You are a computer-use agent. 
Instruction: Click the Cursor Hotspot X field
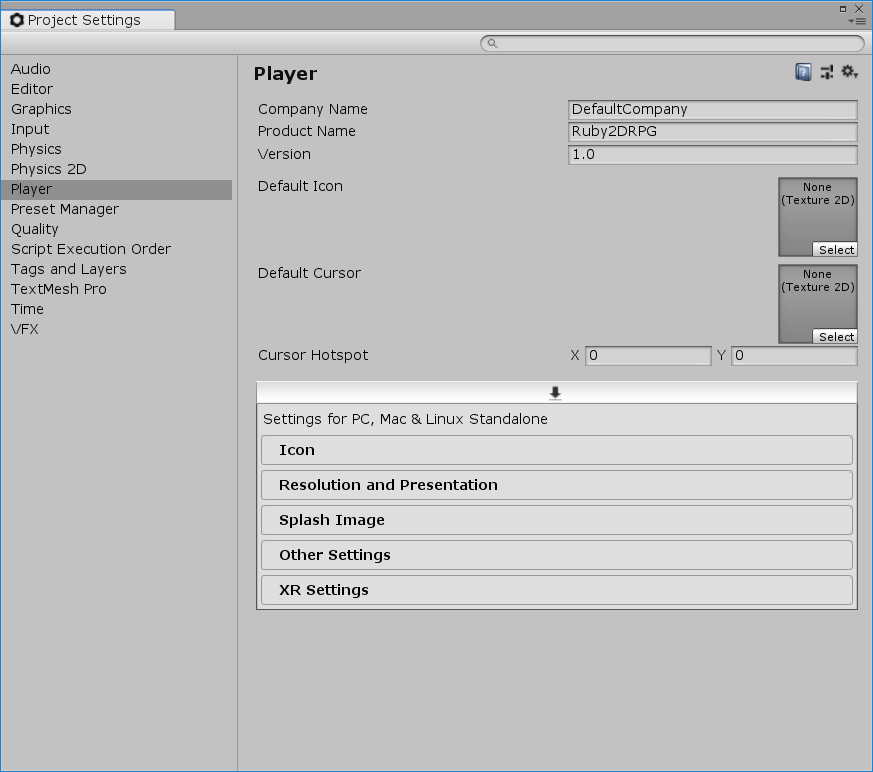pyautogui.click(x=648, y=356)
